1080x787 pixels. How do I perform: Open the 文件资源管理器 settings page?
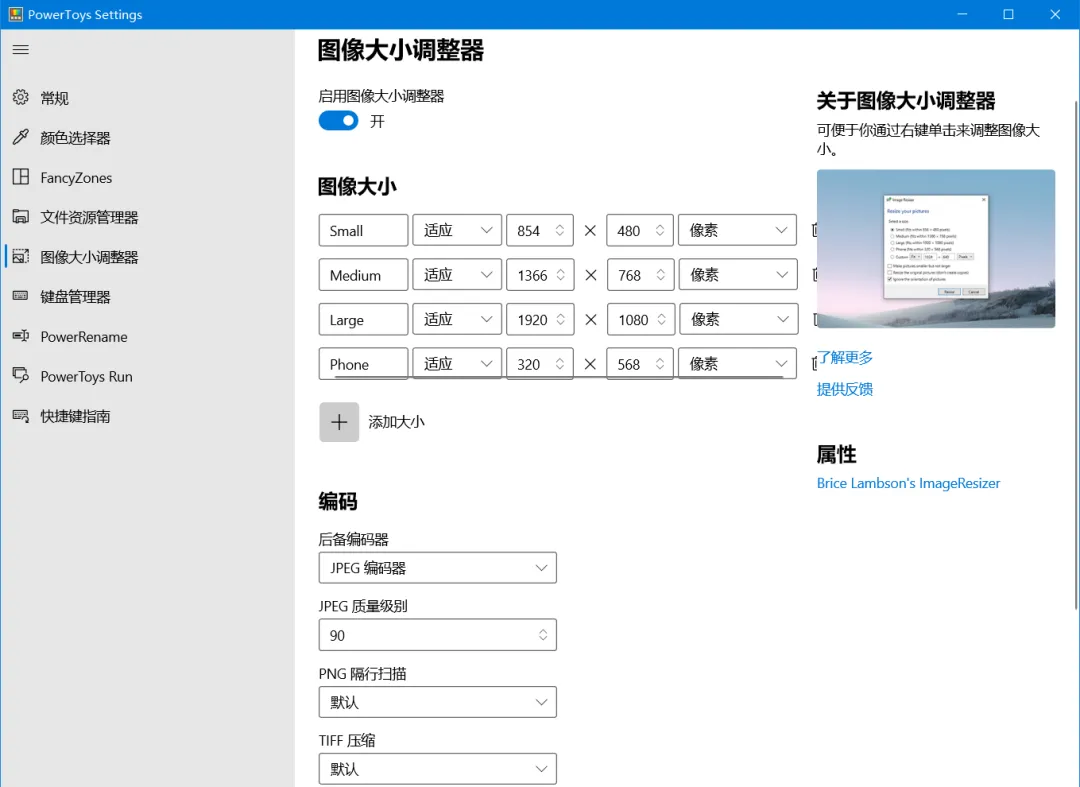(89, 218)
